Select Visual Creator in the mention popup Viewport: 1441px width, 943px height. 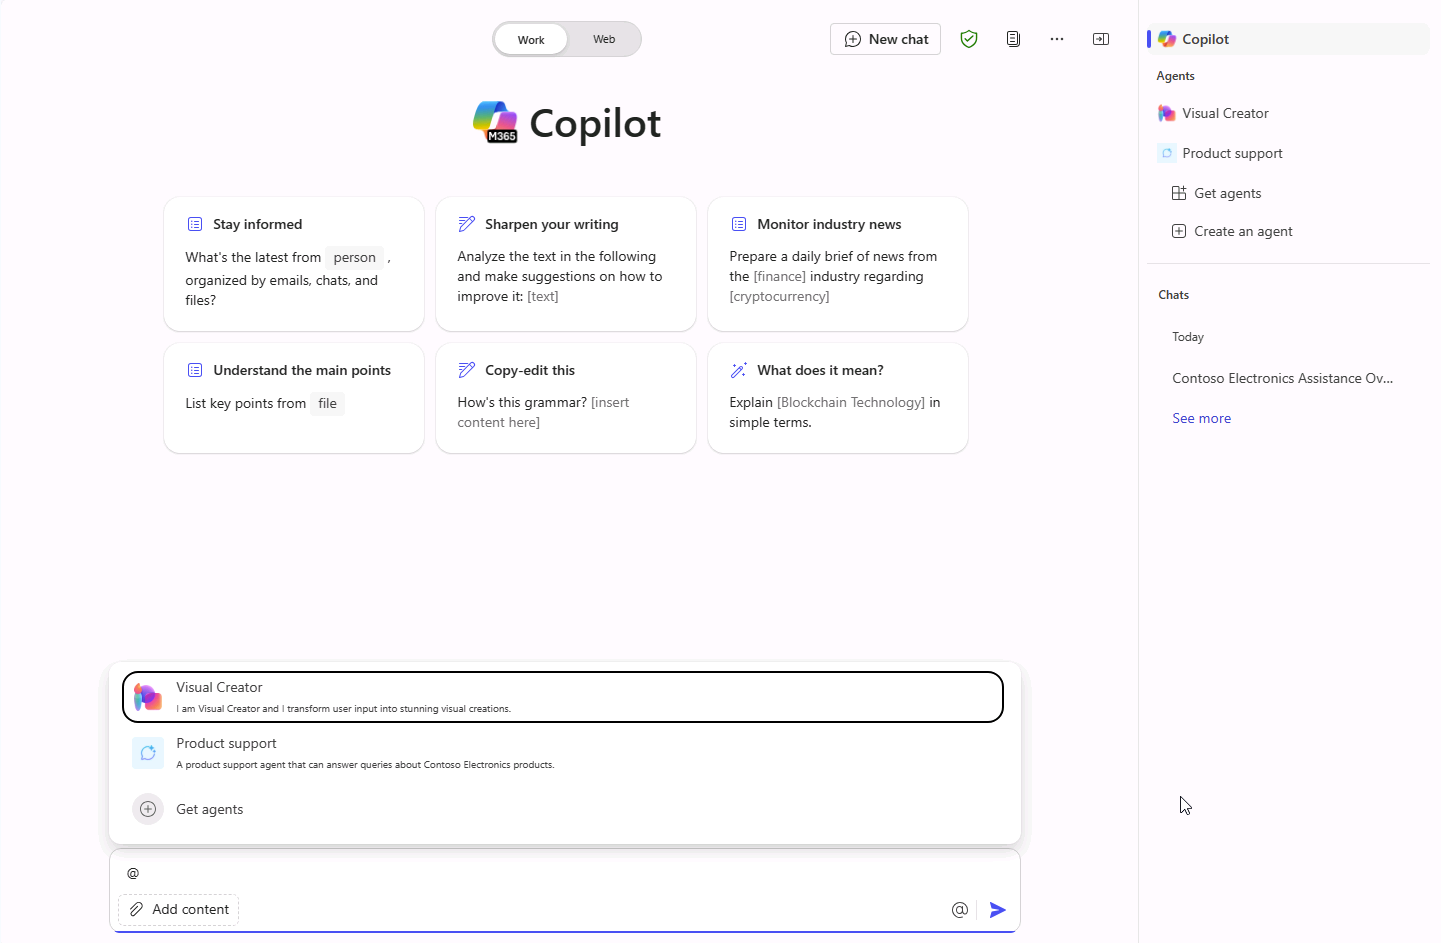tap(563, 697)
